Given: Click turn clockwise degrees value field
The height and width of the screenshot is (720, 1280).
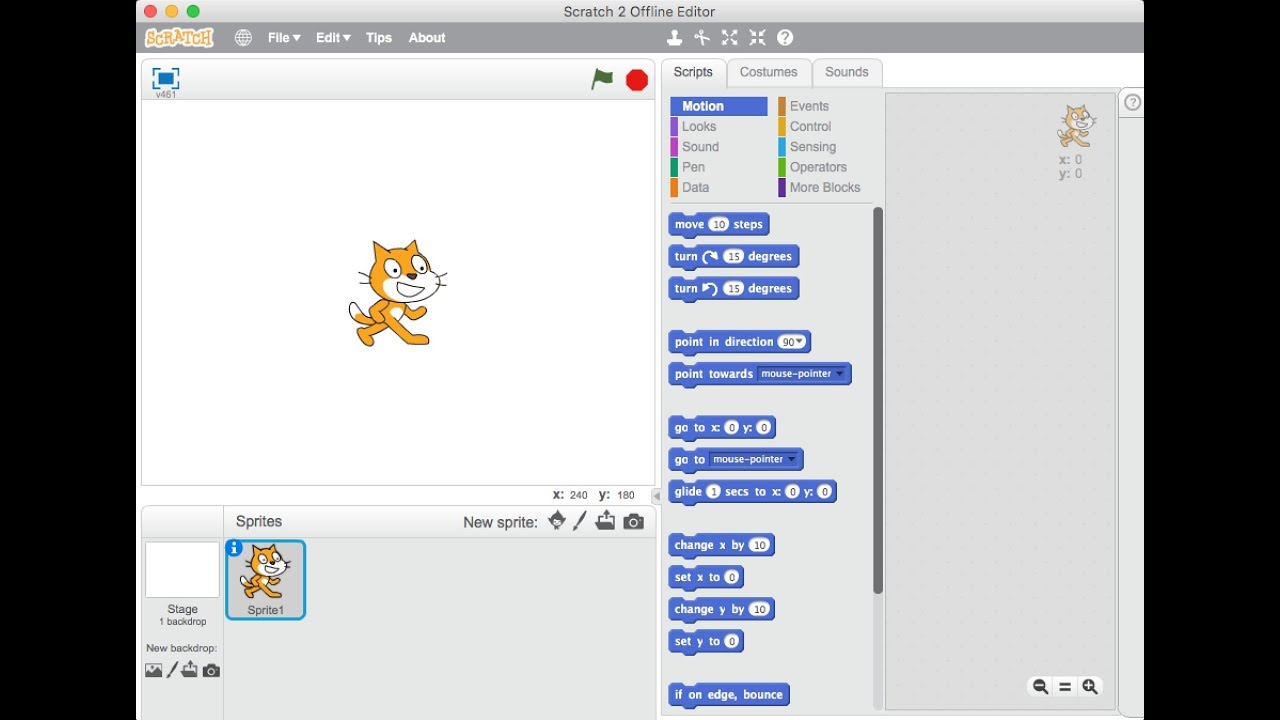Looking at the screenshot, I should 734,257.
